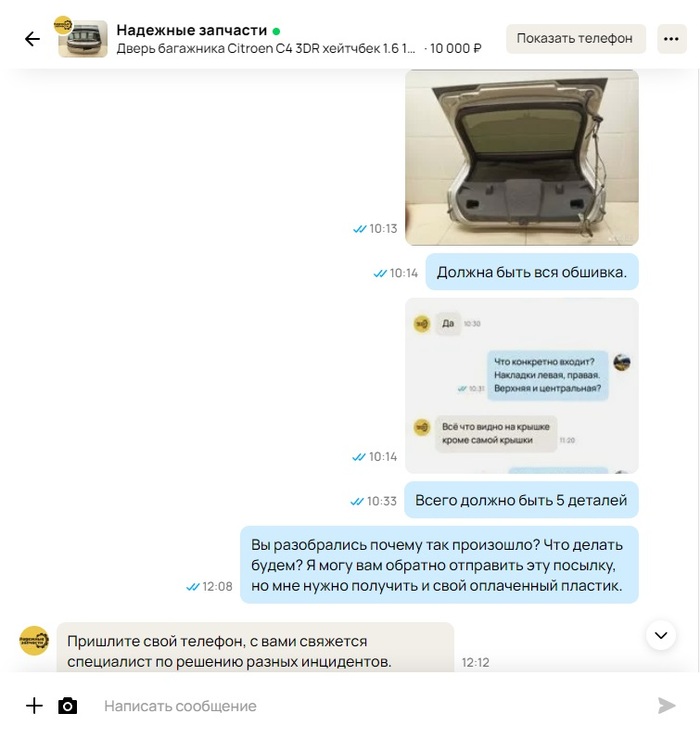
Task: Click the plus attachment icon
Action: tap(34, 706)
